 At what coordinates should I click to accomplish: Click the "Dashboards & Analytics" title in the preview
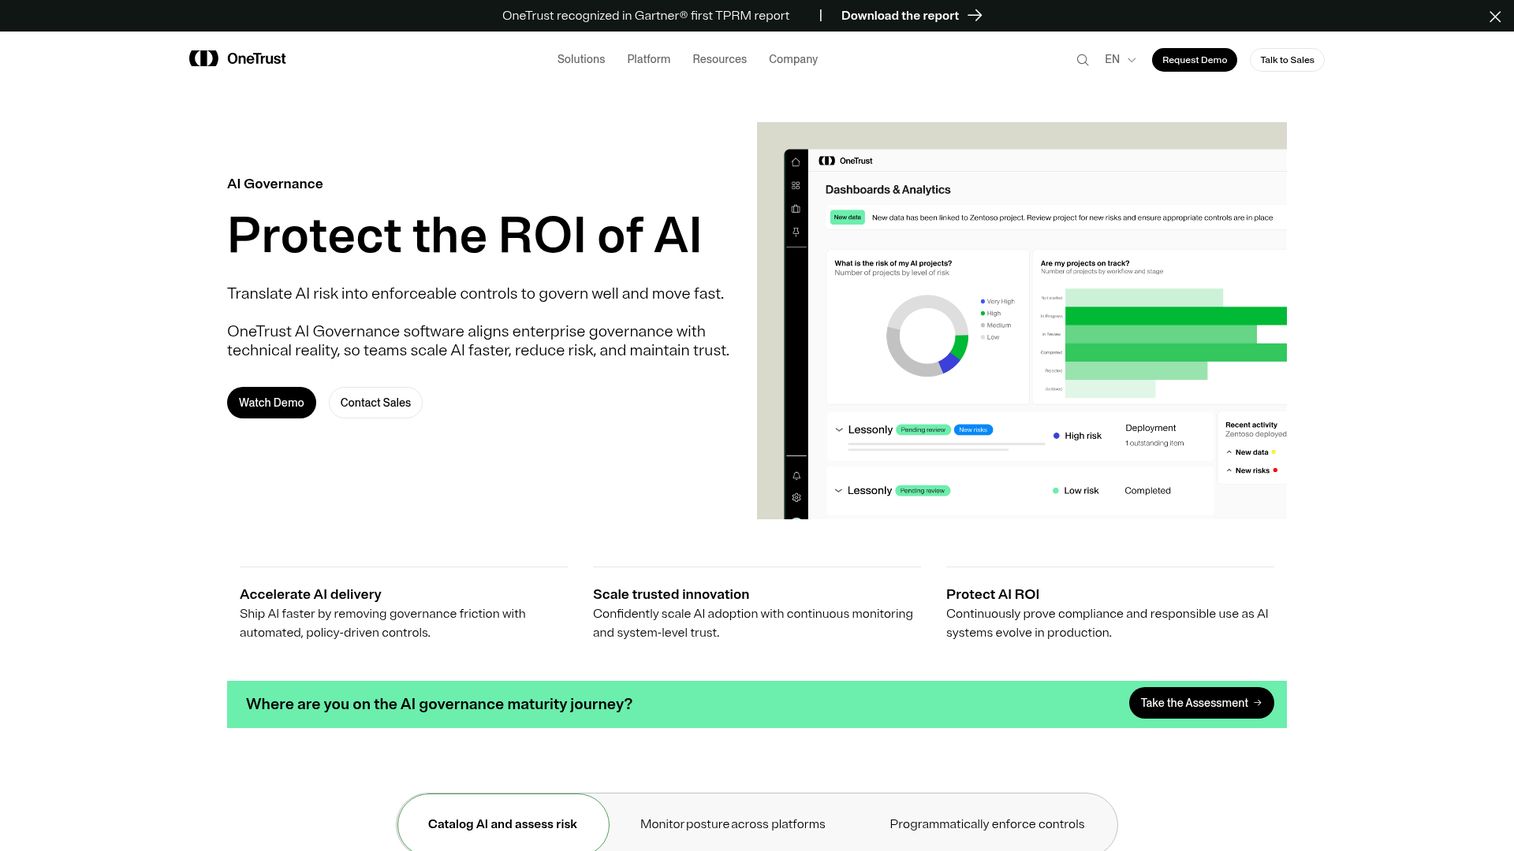(x=888, y=190)
